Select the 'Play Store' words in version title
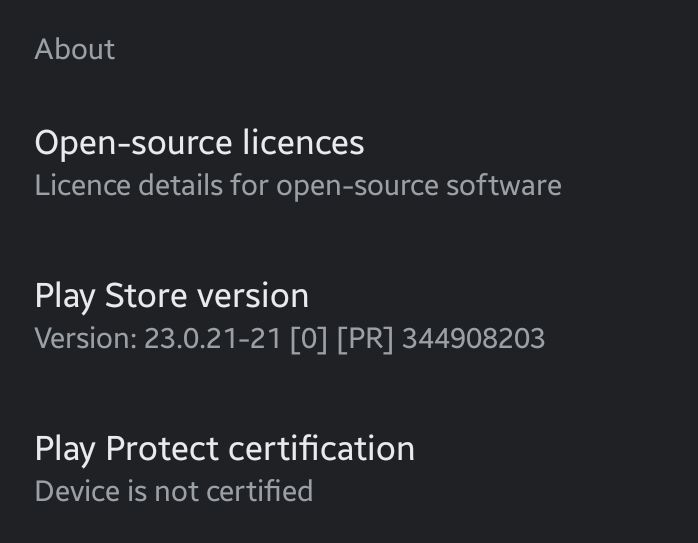 tap(111, 296)
